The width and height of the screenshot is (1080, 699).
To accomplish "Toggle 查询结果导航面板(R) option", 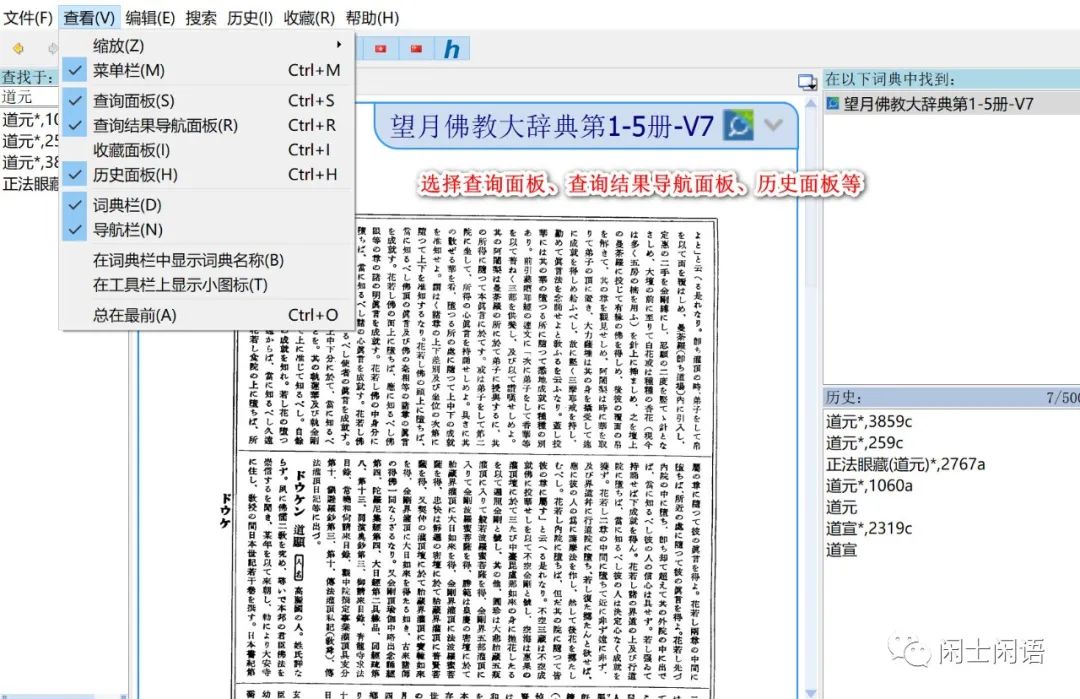I will pyautogui.click(x=207, y=125).
